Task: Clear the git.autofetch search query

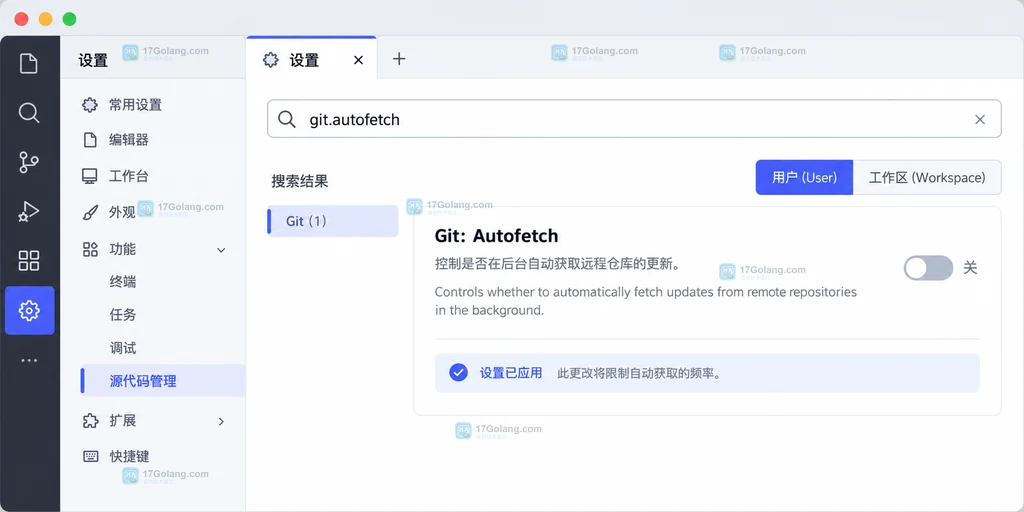Action: coord(980,120)
